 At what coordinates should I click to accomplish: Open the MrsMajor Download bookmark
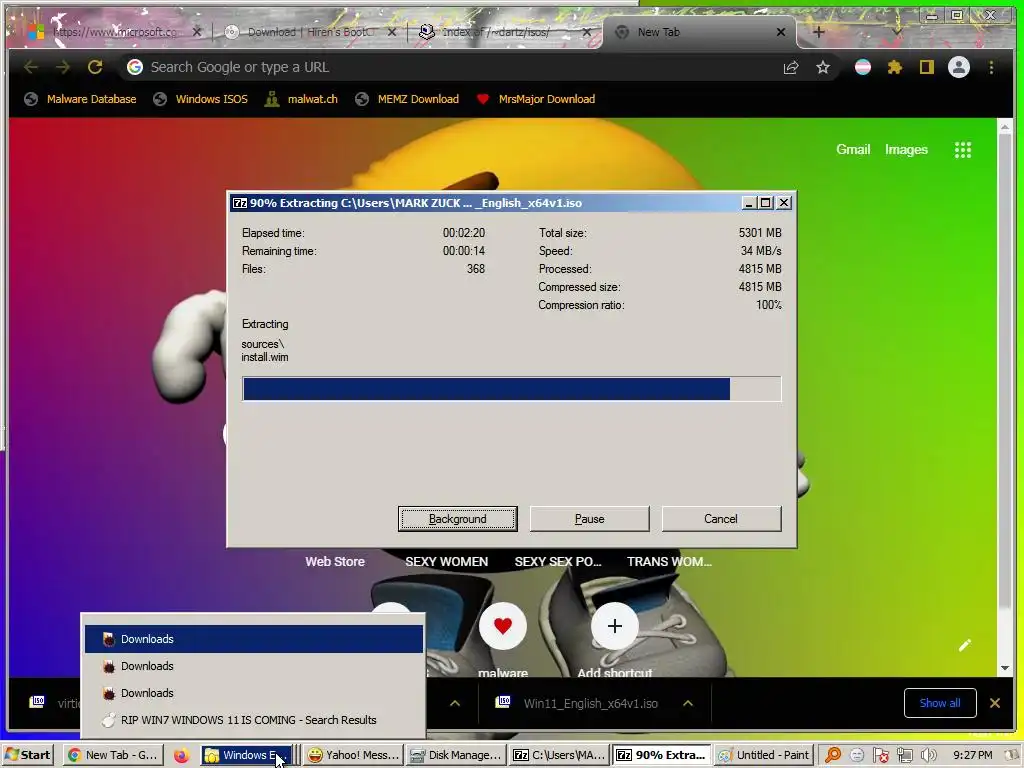coord(536,99)
